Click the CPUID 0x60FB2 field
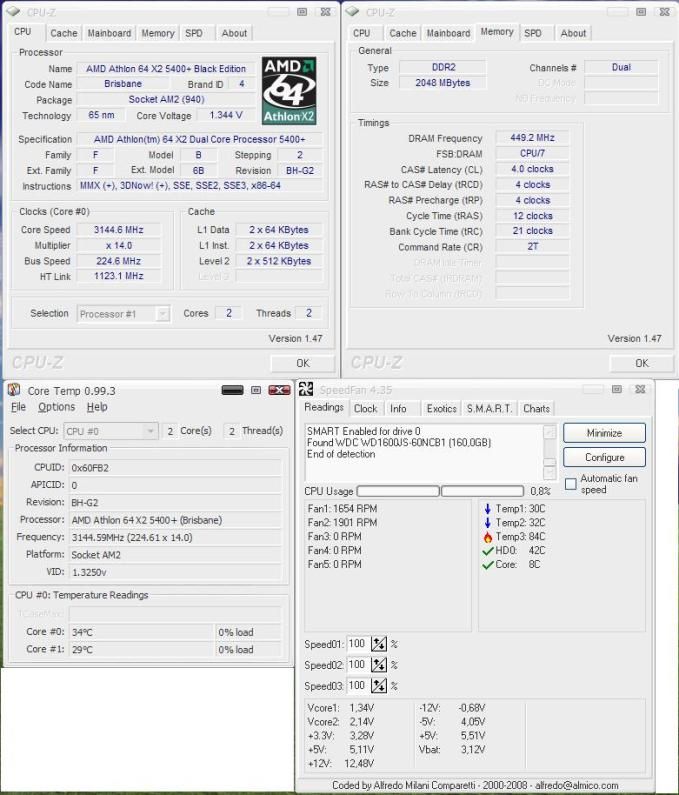Viewport: 679px width, 795px height. click(175, 467)
